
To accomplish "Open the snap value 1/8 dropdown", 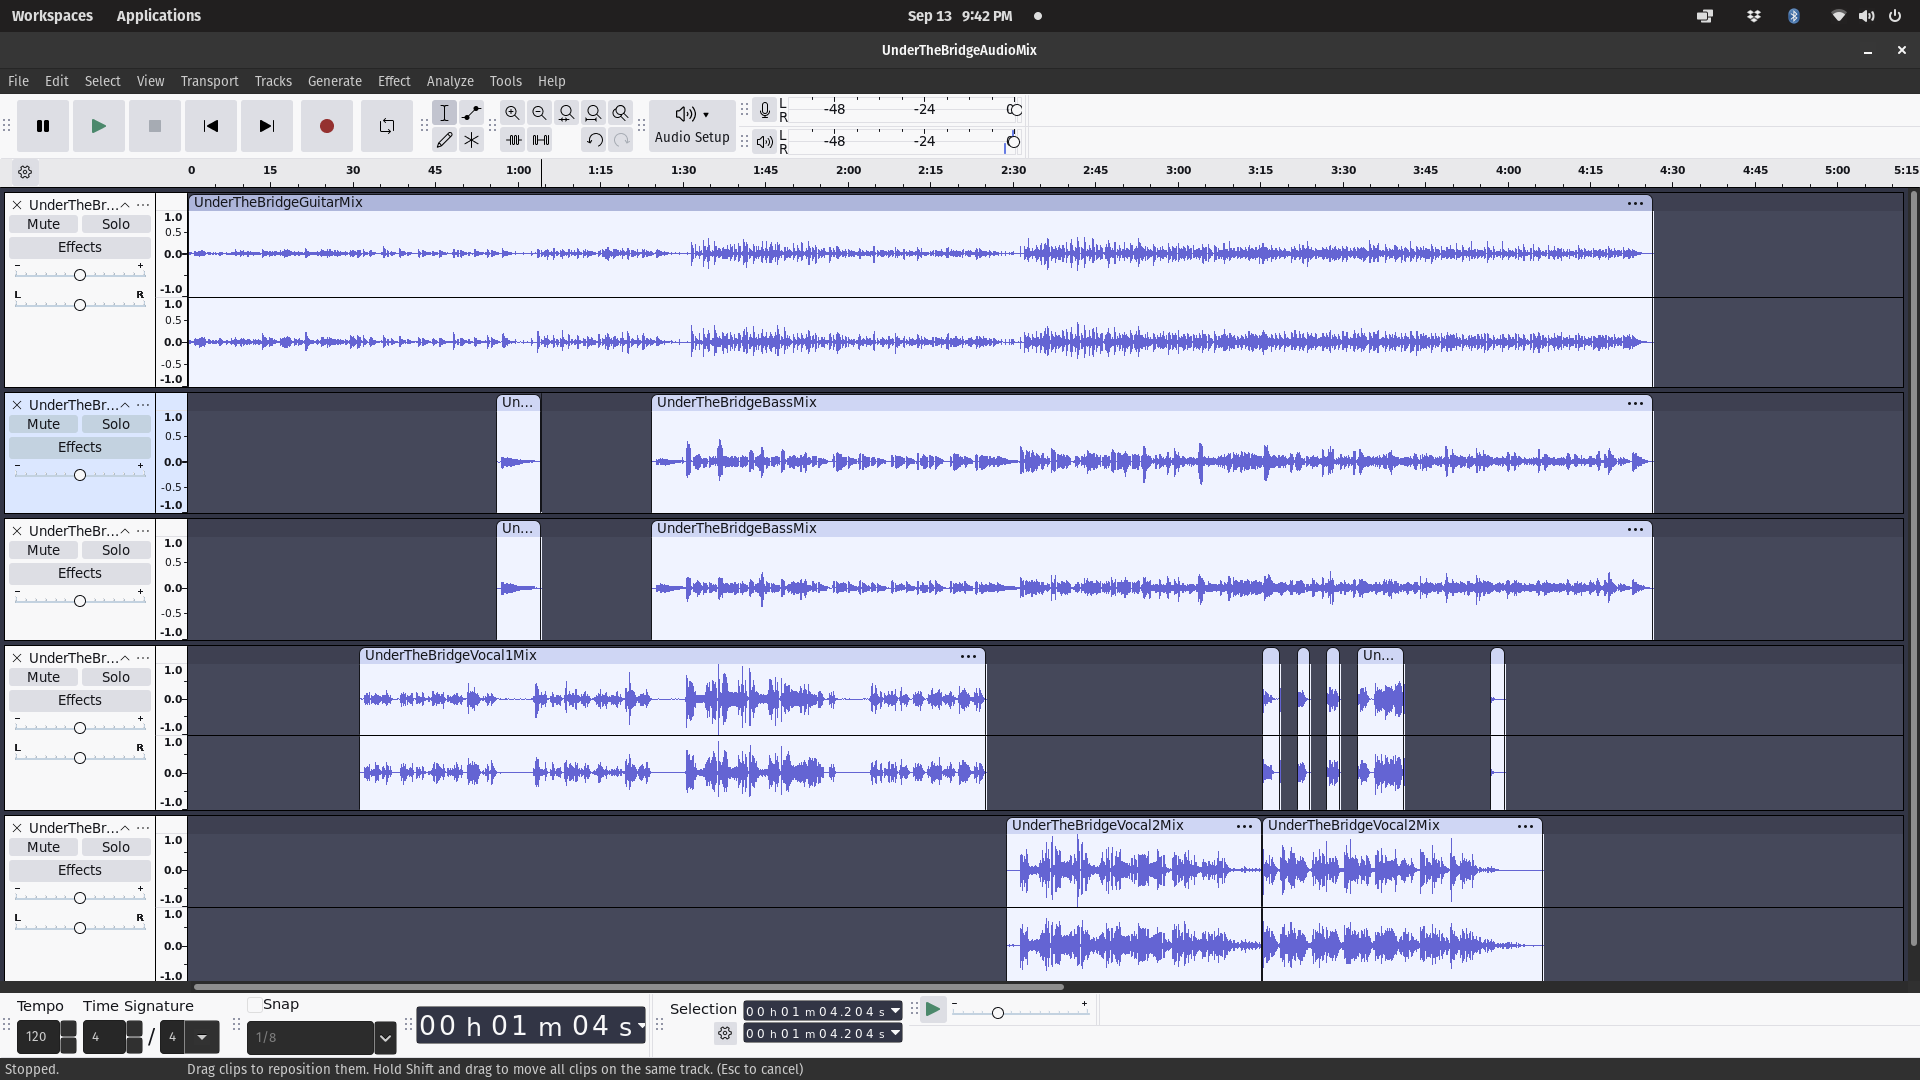I will click(x=385, y=1038).
